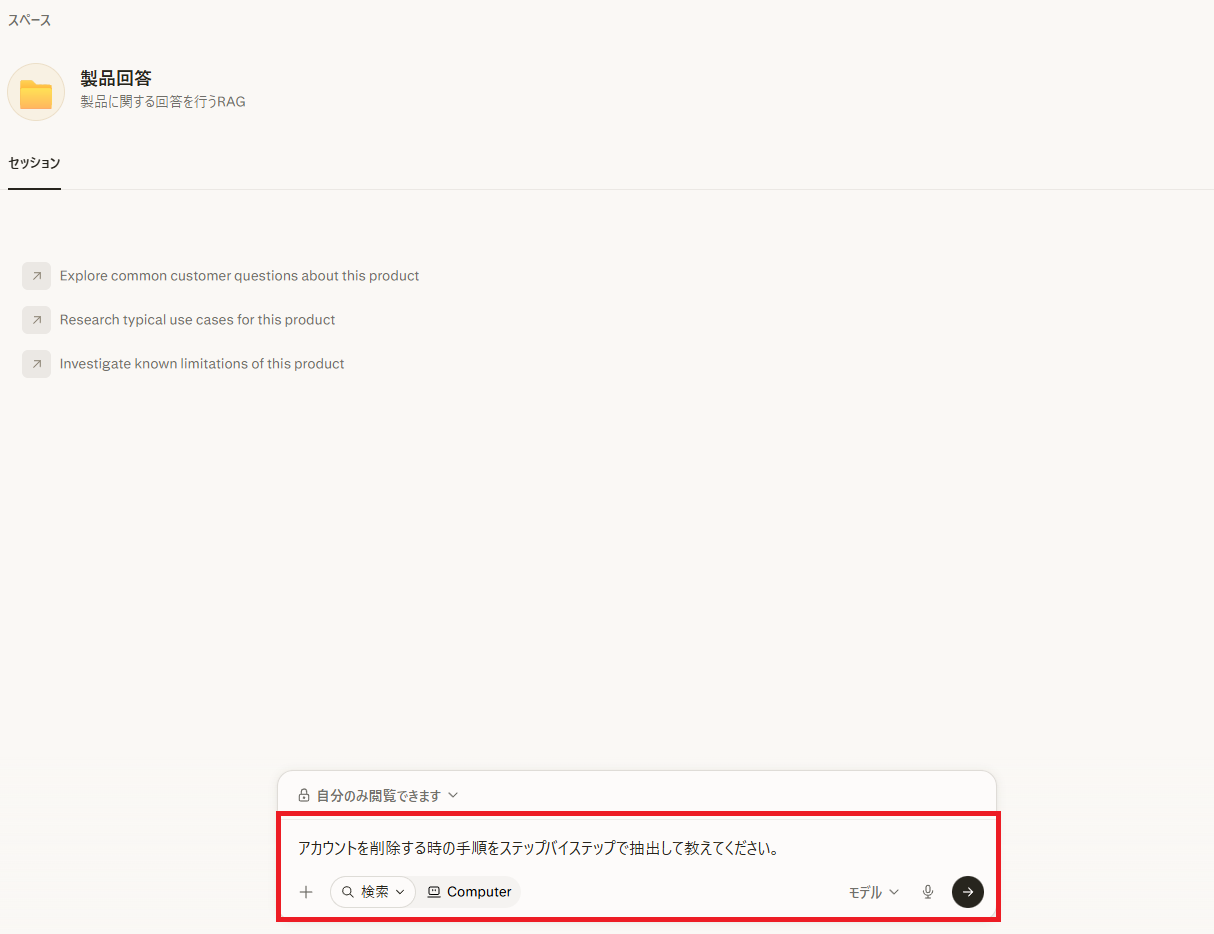The width and height of the screenshot is (1214, 934).
Task: Open the 検索 mode dropdown
Action: tap(373, 892)
